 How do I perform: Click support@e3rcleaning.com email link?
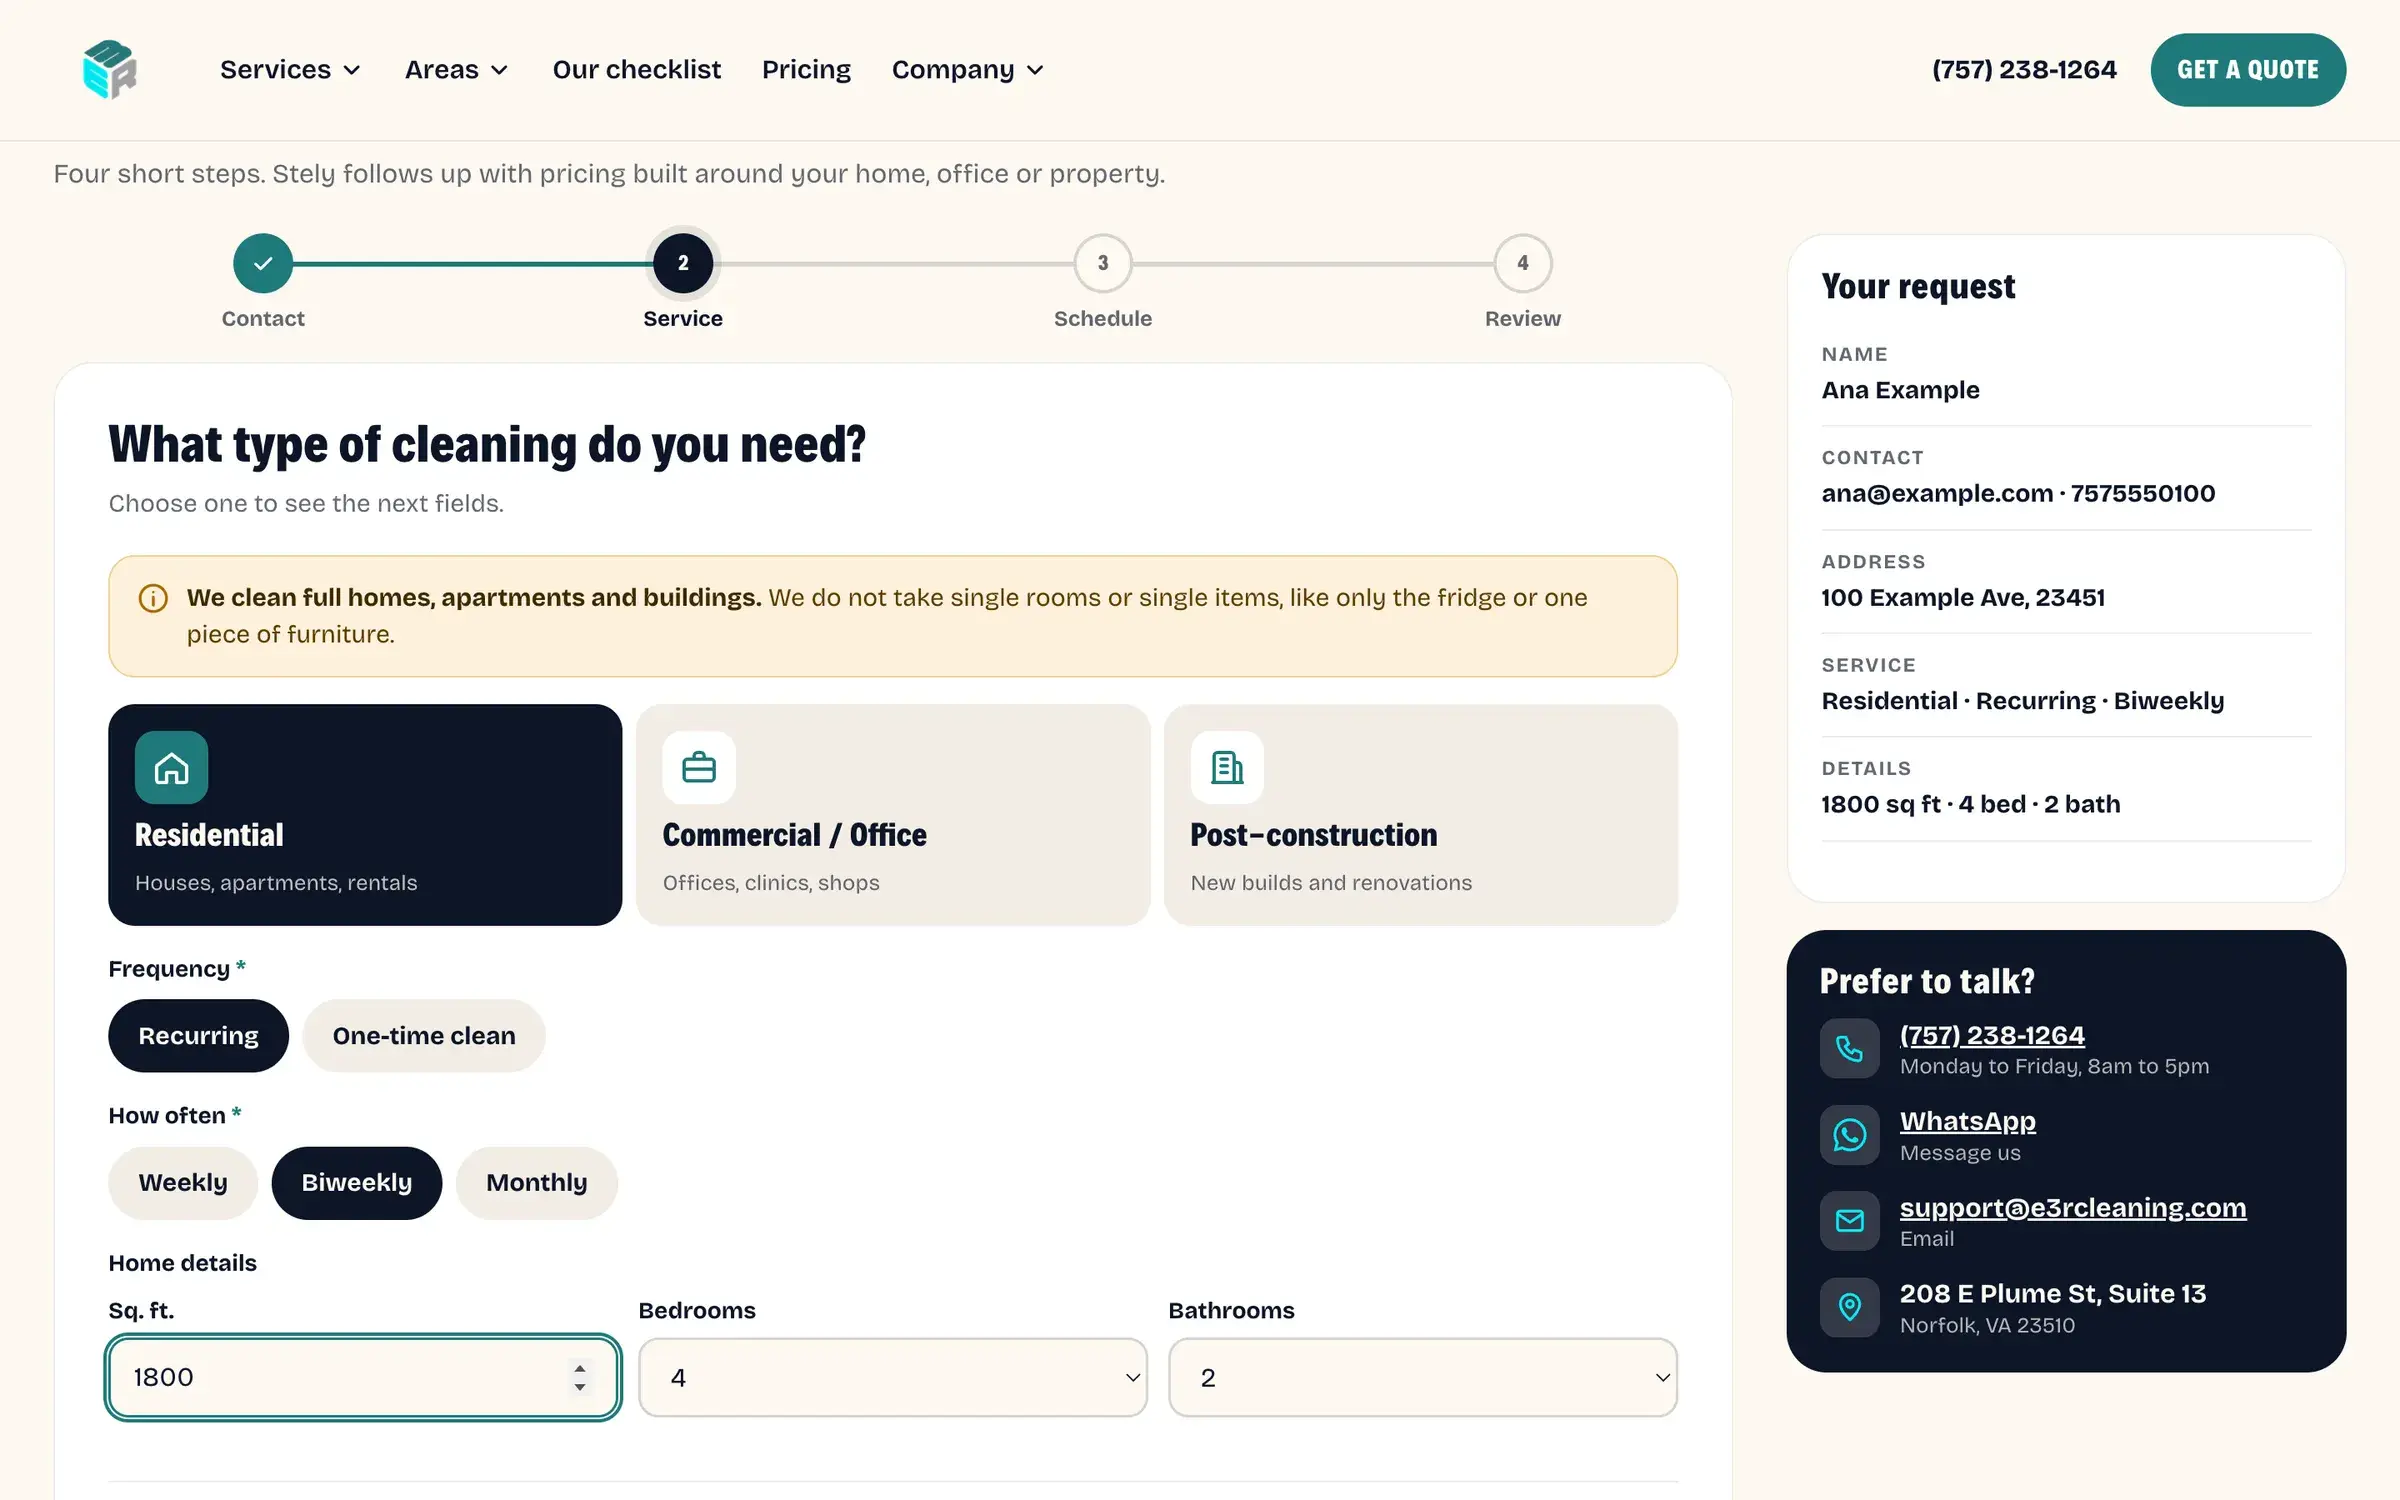coord(2073,1207)
